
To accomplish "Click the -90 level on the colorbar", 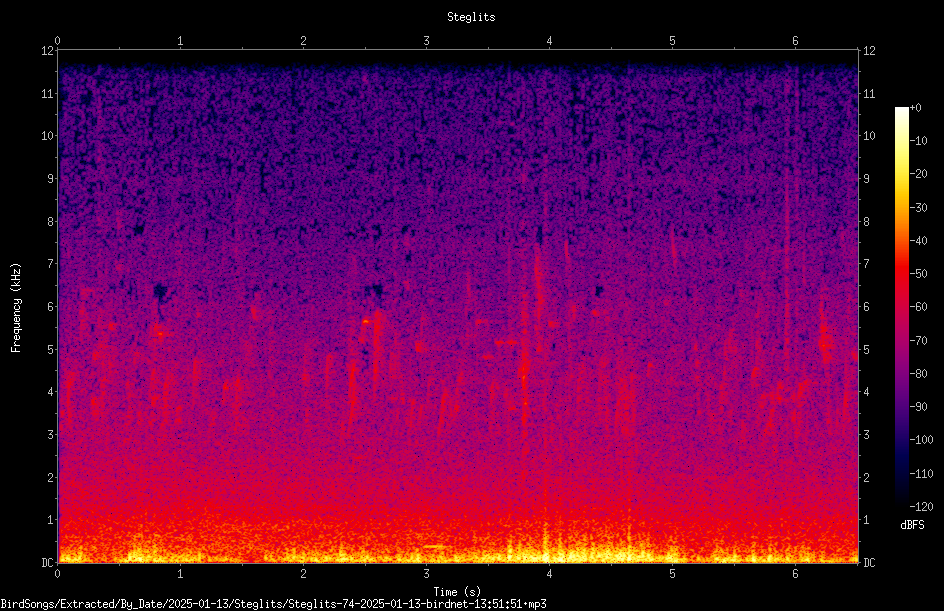I will tap(918, 407).
